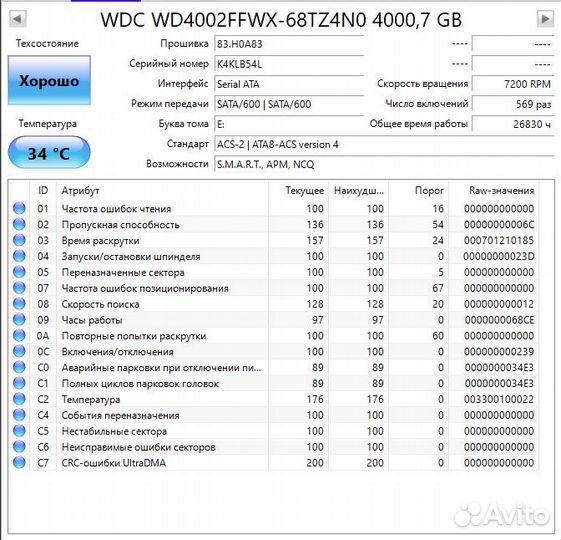Select attribute text События переназначения
Screen dimensions: 561x540
point(121,415)
